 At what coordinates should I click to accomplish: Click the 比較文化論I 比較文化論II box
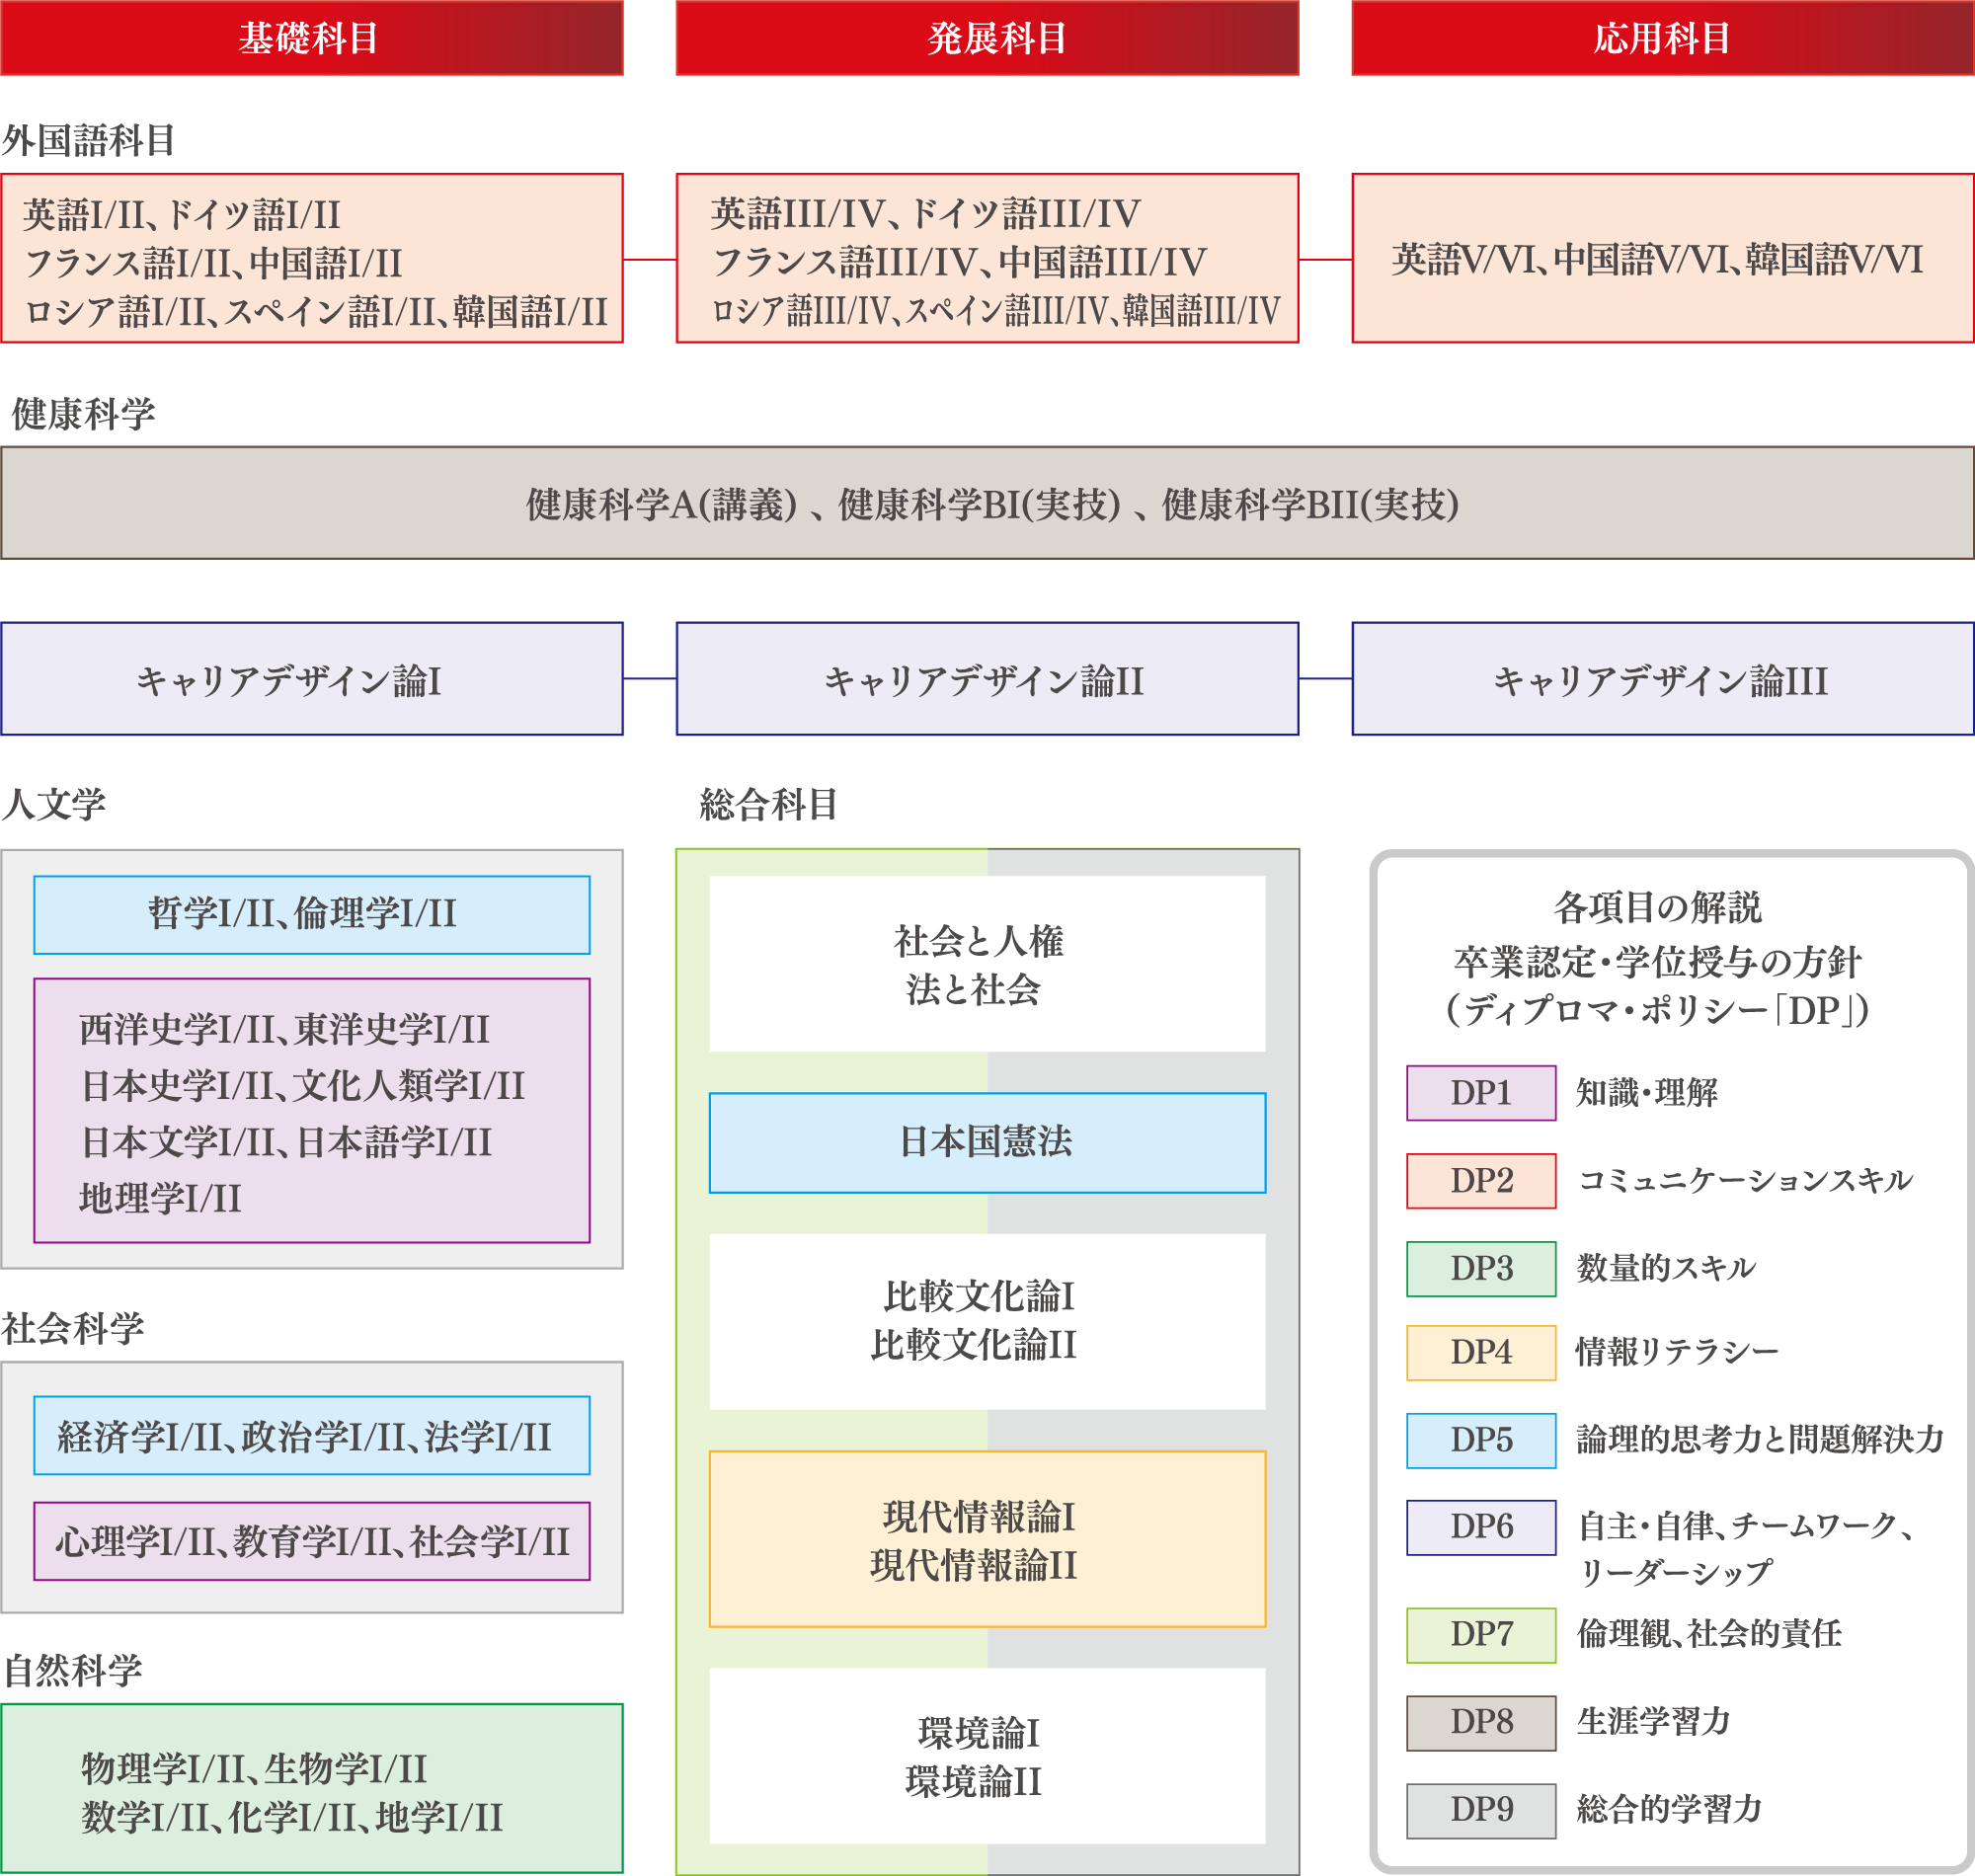(987, 1322)
